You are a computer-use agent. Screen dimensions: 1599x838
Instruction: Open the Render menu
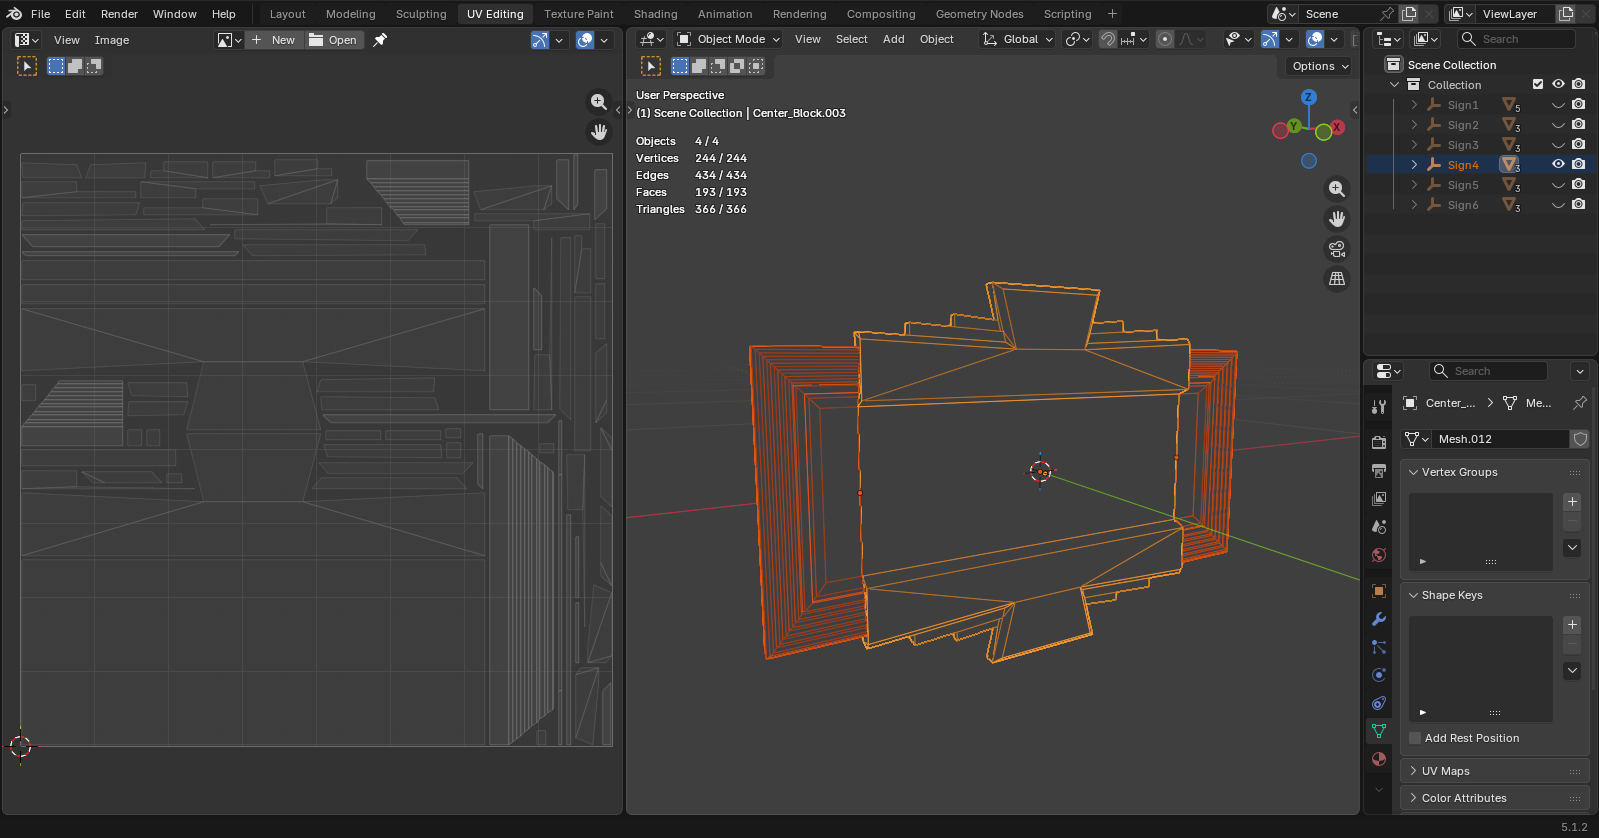119,14
